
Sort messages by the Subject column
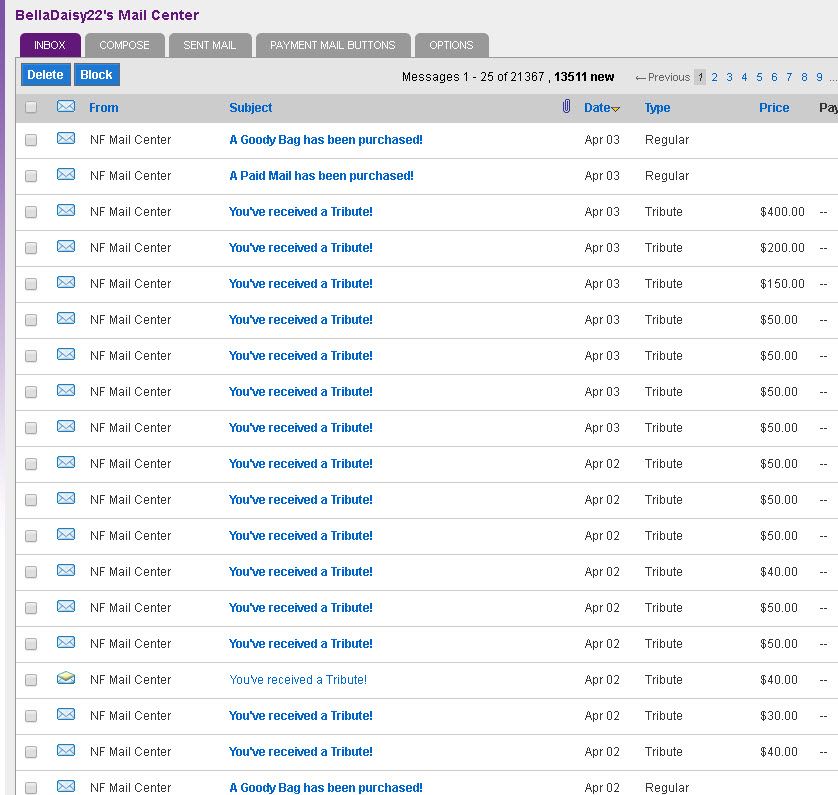(x=251, y=107)
